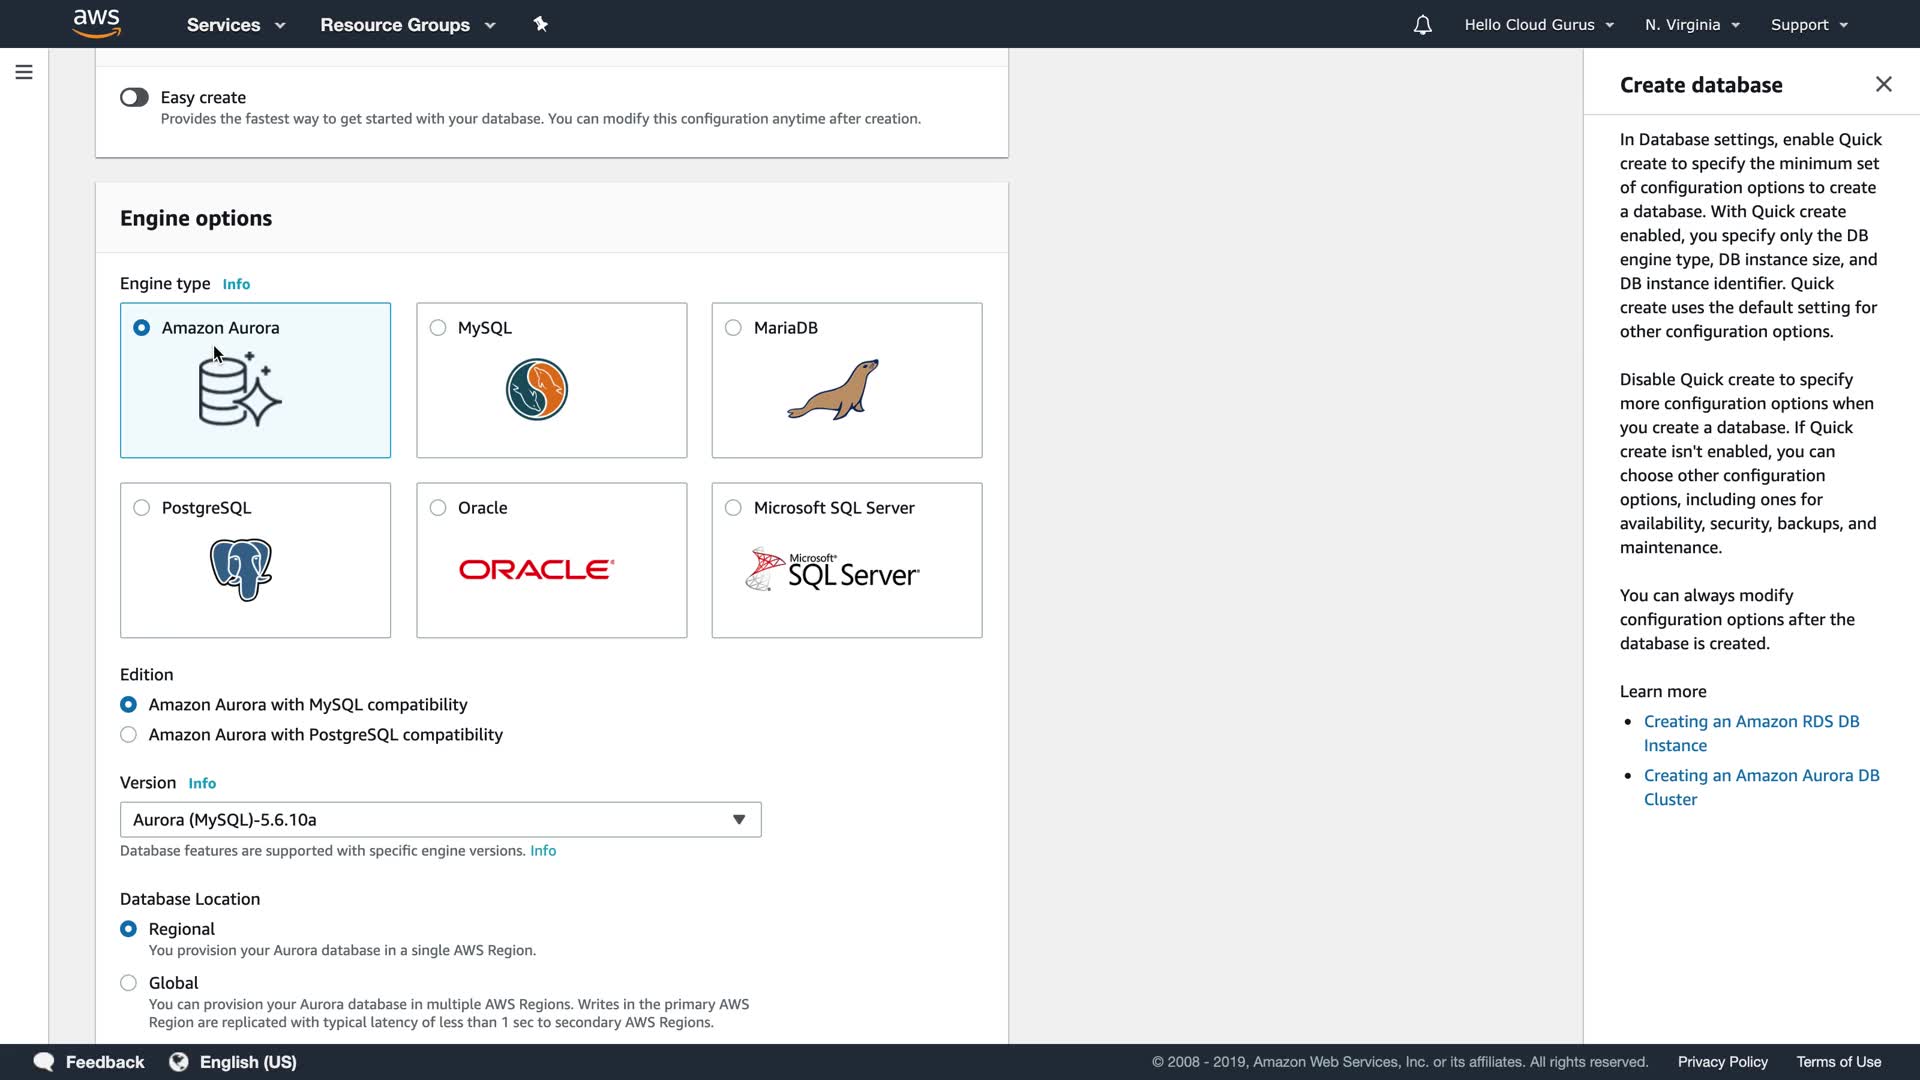Select Global database location
The image size is (1920, 1080).
point(128,983)
